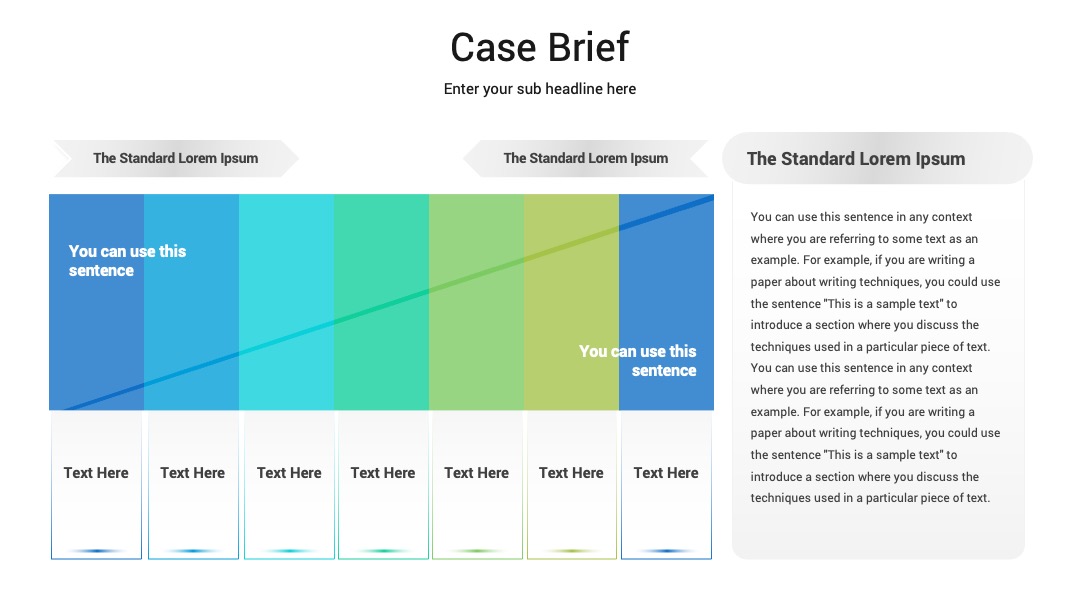
Task: Select the teal green fourth column stripe
Action: 382,302
